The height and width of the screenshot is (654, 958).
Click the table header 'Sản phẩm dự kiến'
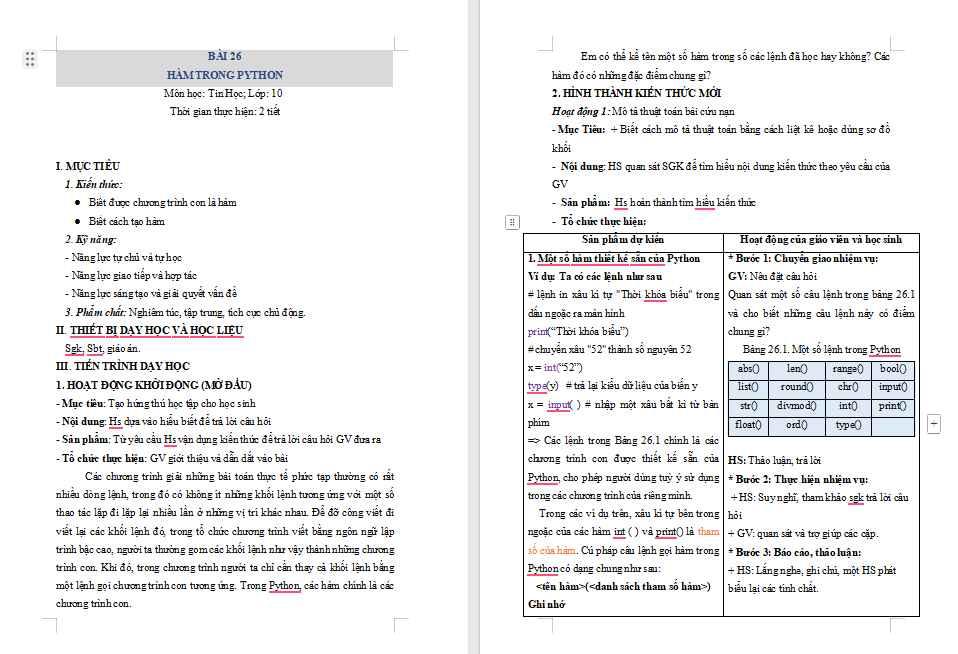[623, 240]
